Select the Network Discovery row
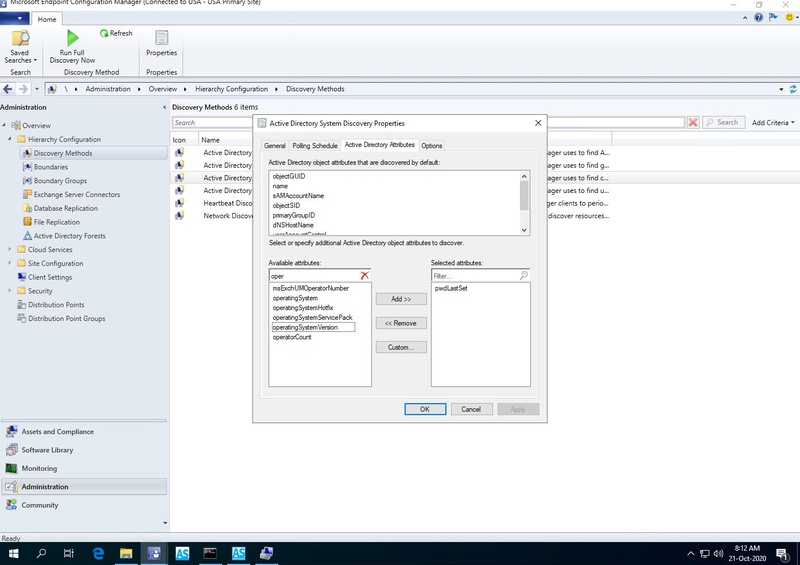 click(x=228, y=216)
